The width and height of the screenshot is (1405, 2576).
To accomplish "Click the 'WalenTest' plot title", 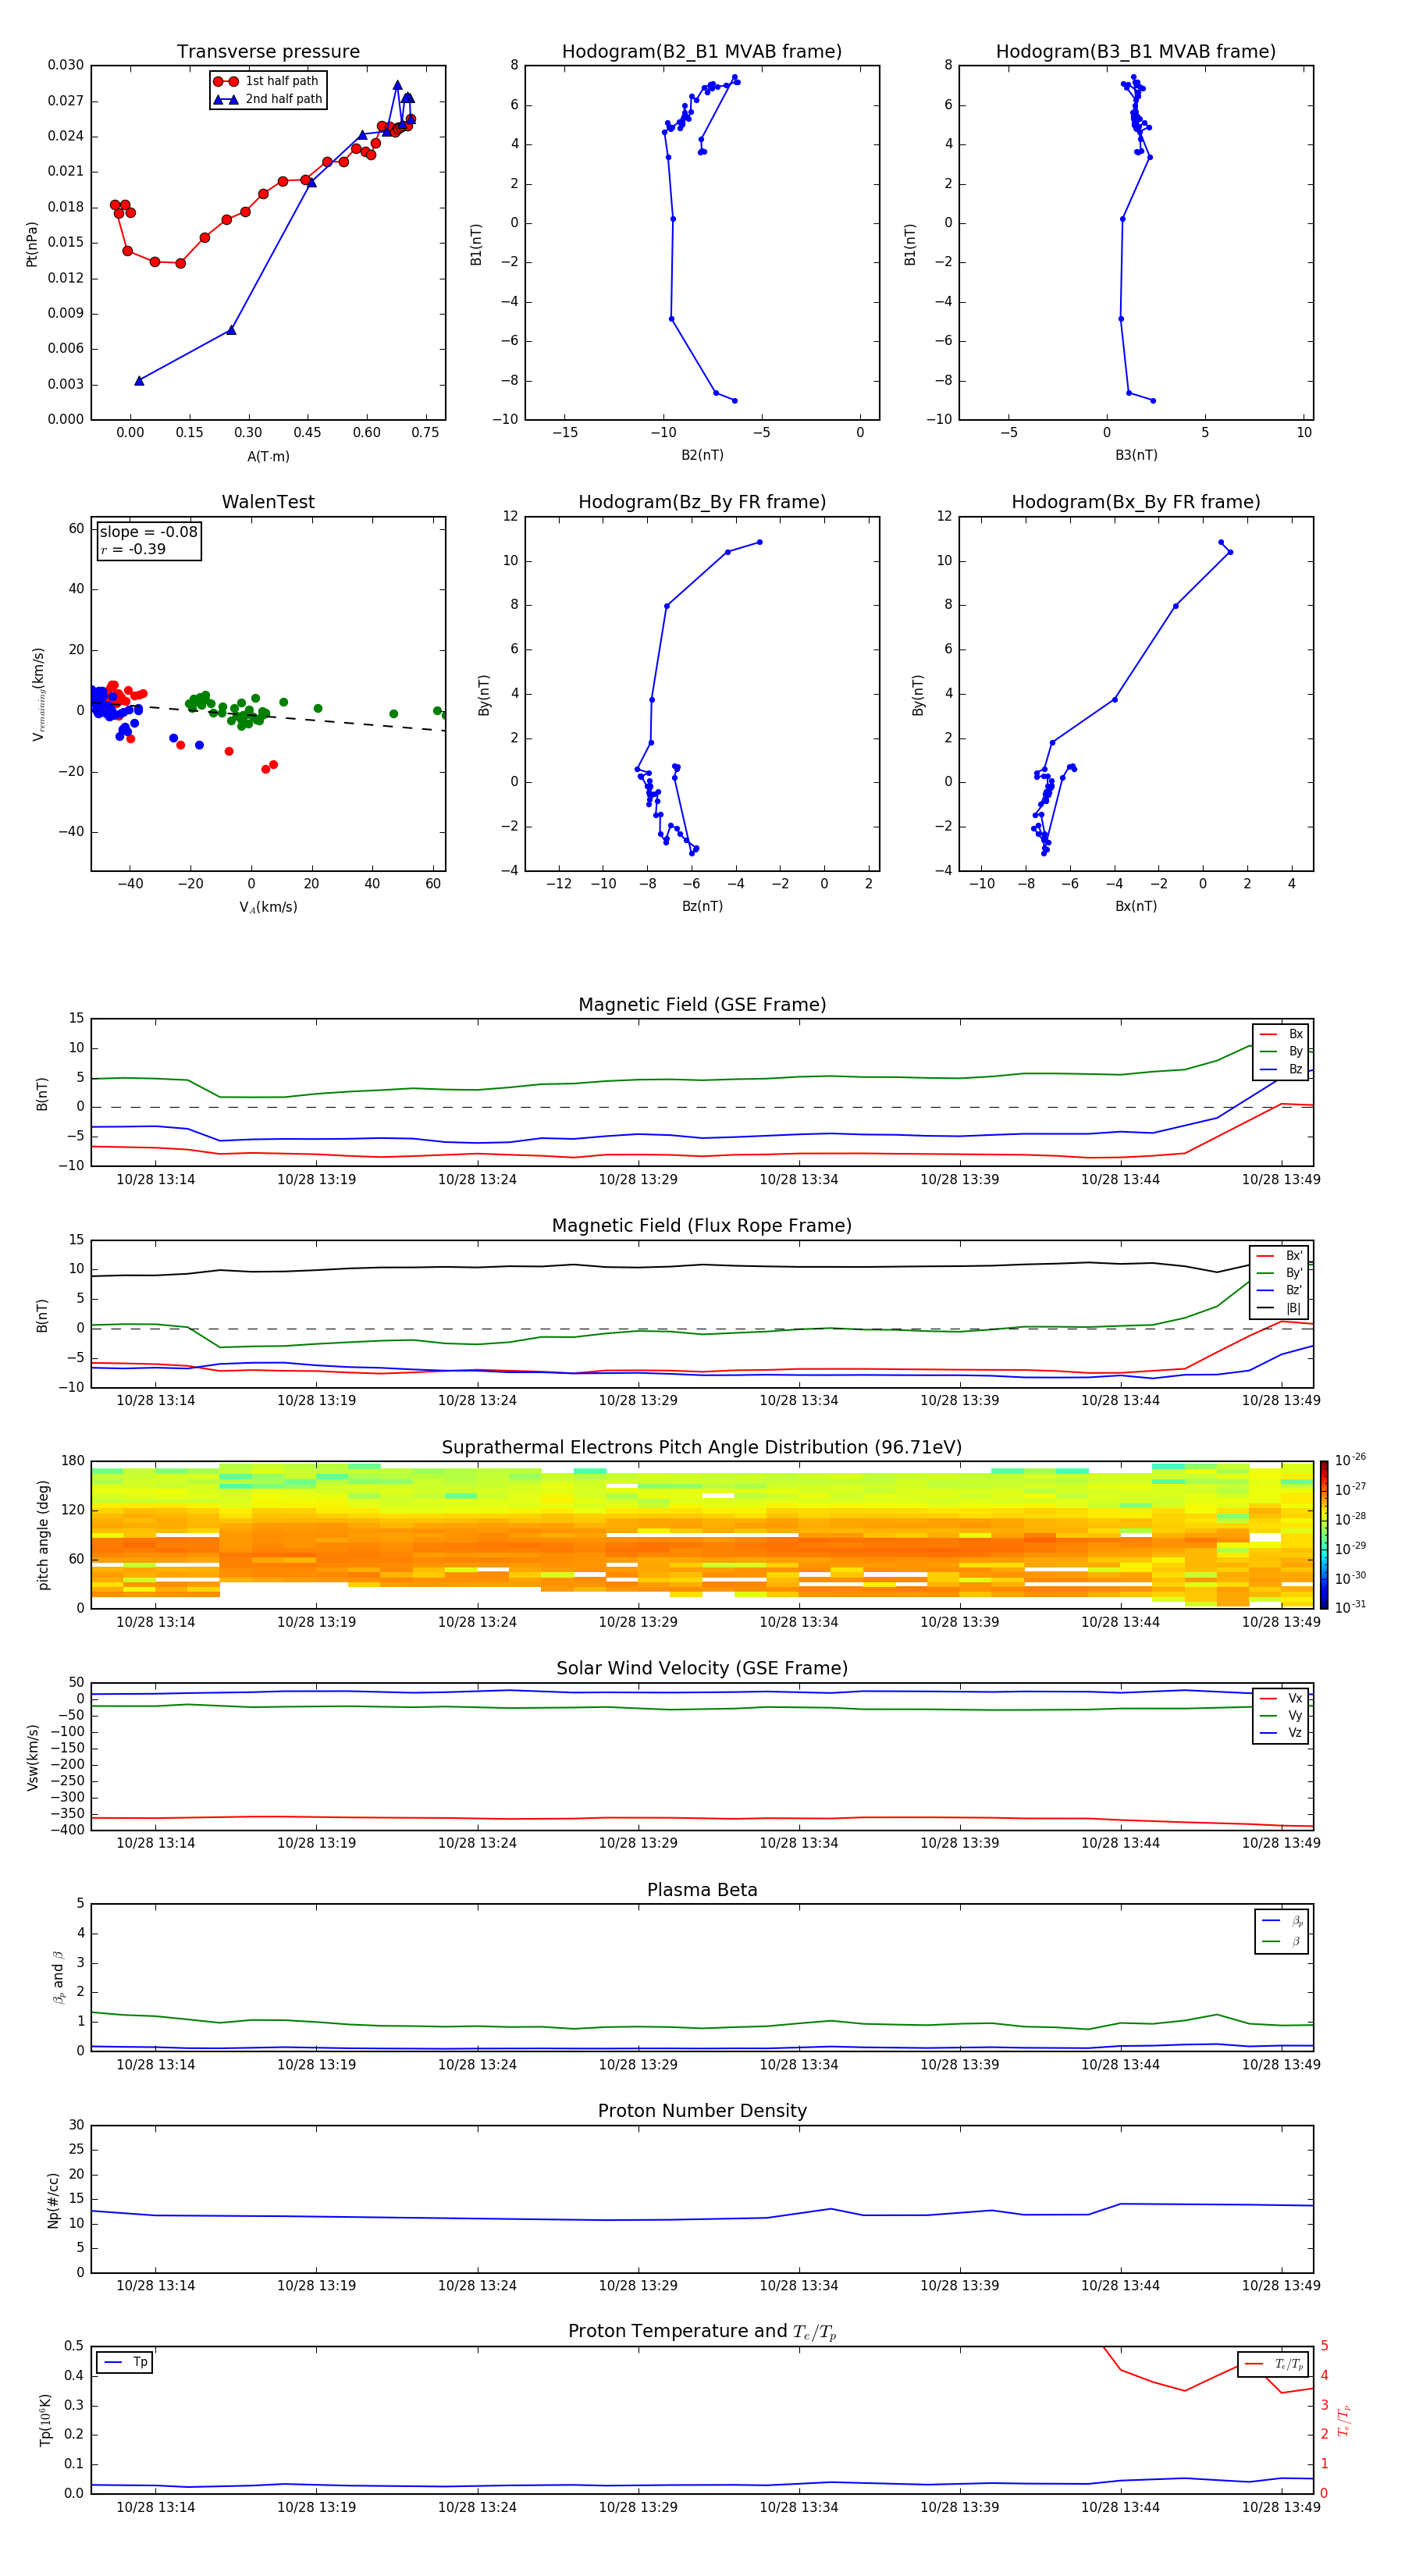I will pos(268,502).
